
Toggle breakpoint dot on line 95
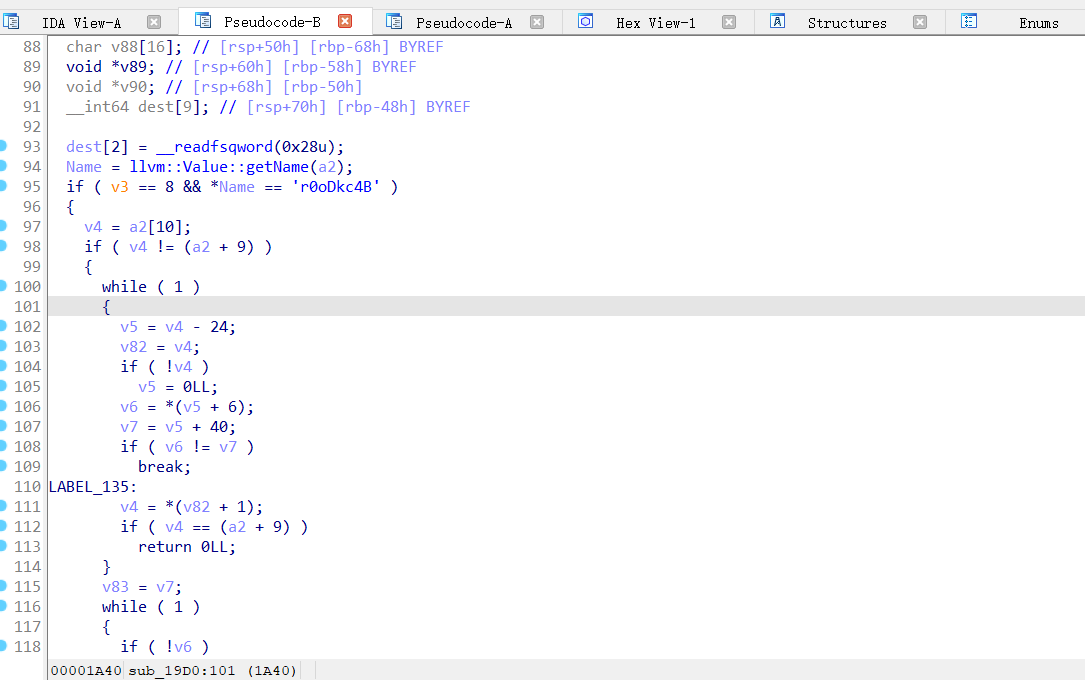tap(3, 186)
